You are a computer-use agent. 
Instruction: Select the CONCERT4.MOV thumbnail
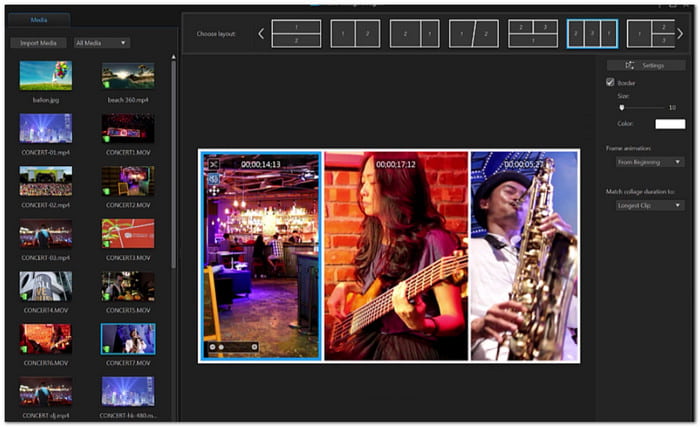point(46,286)
